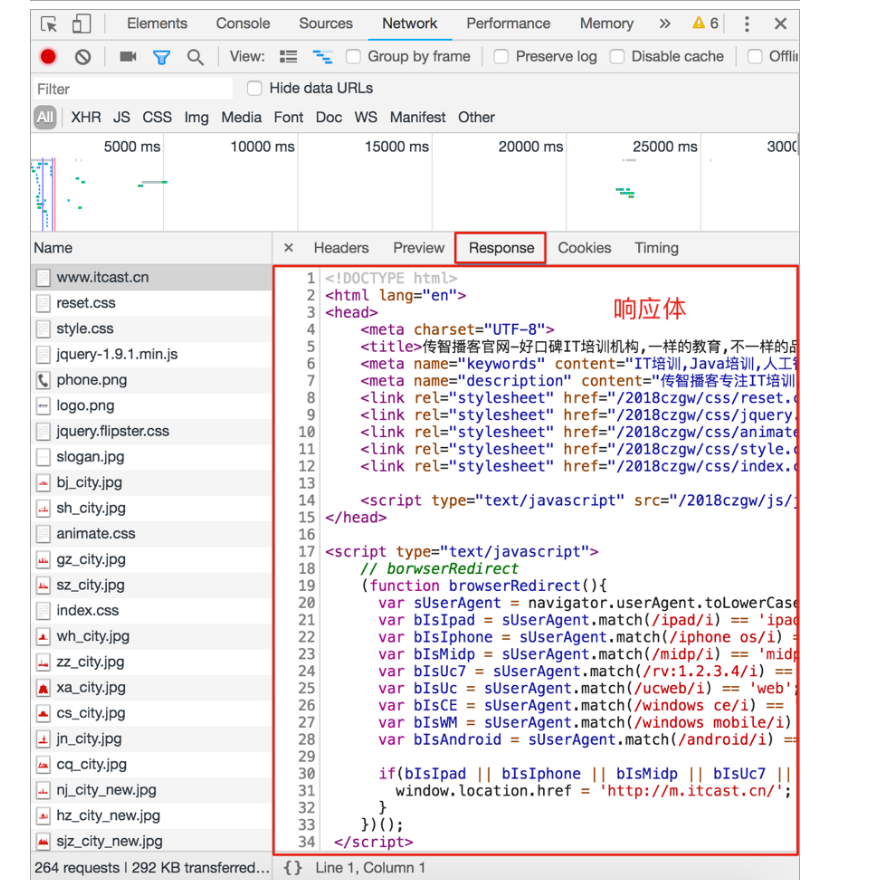This screenshot has width=871, height=880.
Task: Filter requests by Manifest
Action: point(418,117)
